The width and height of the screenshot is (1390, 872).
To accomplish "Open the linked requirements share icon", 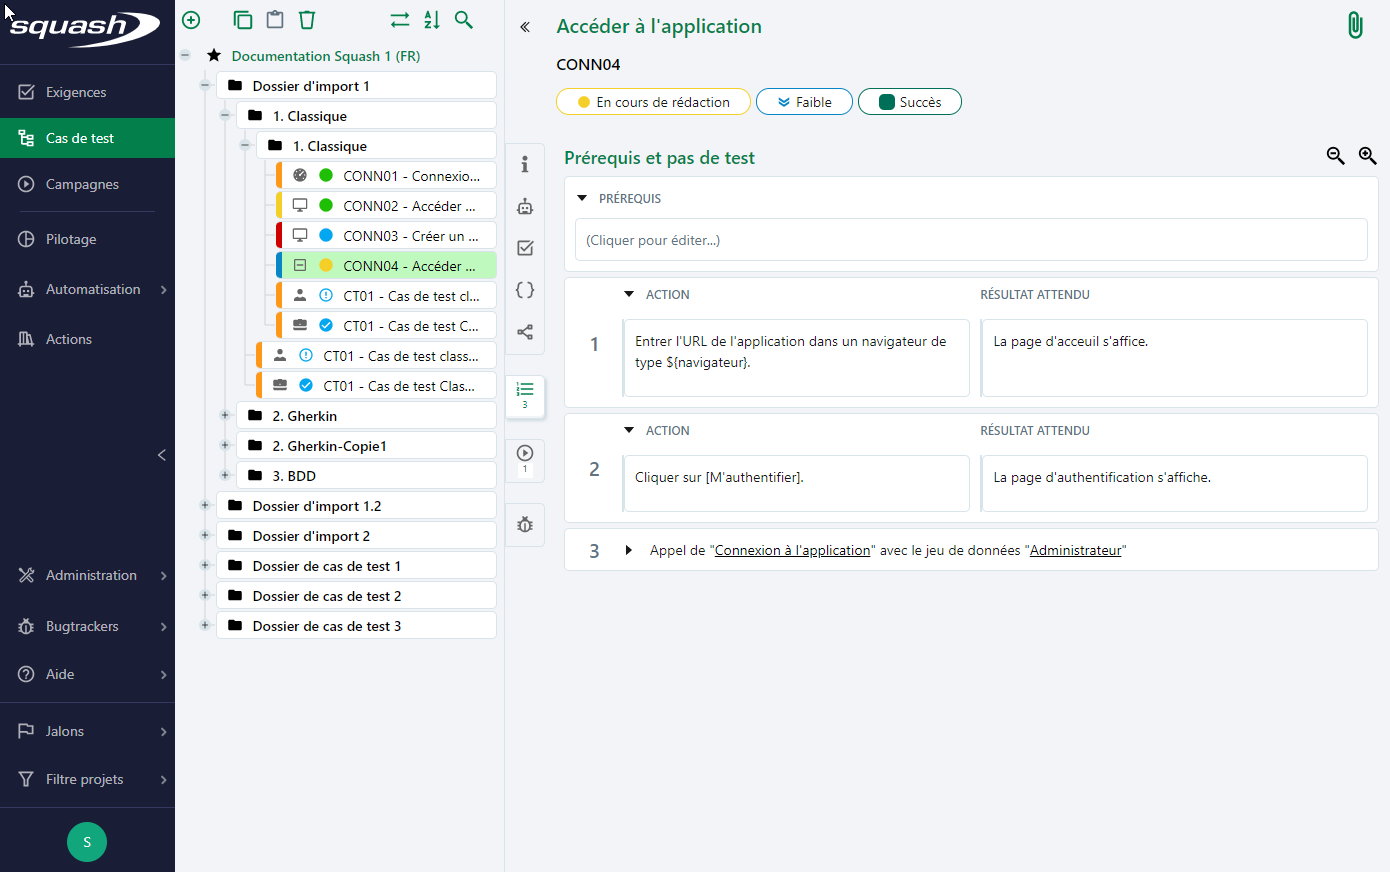I will tap(524, 331).
